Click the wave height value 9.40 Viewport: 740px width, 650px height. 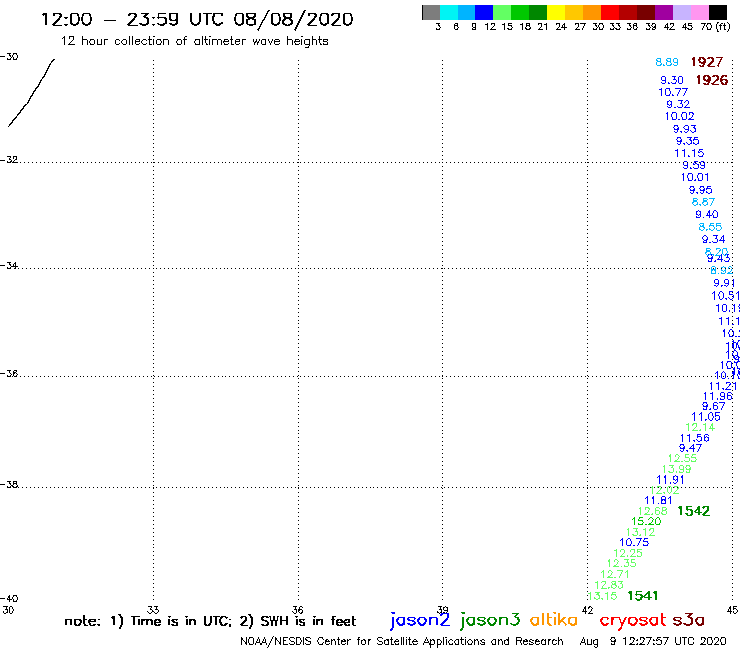click(x=706, y=214)
